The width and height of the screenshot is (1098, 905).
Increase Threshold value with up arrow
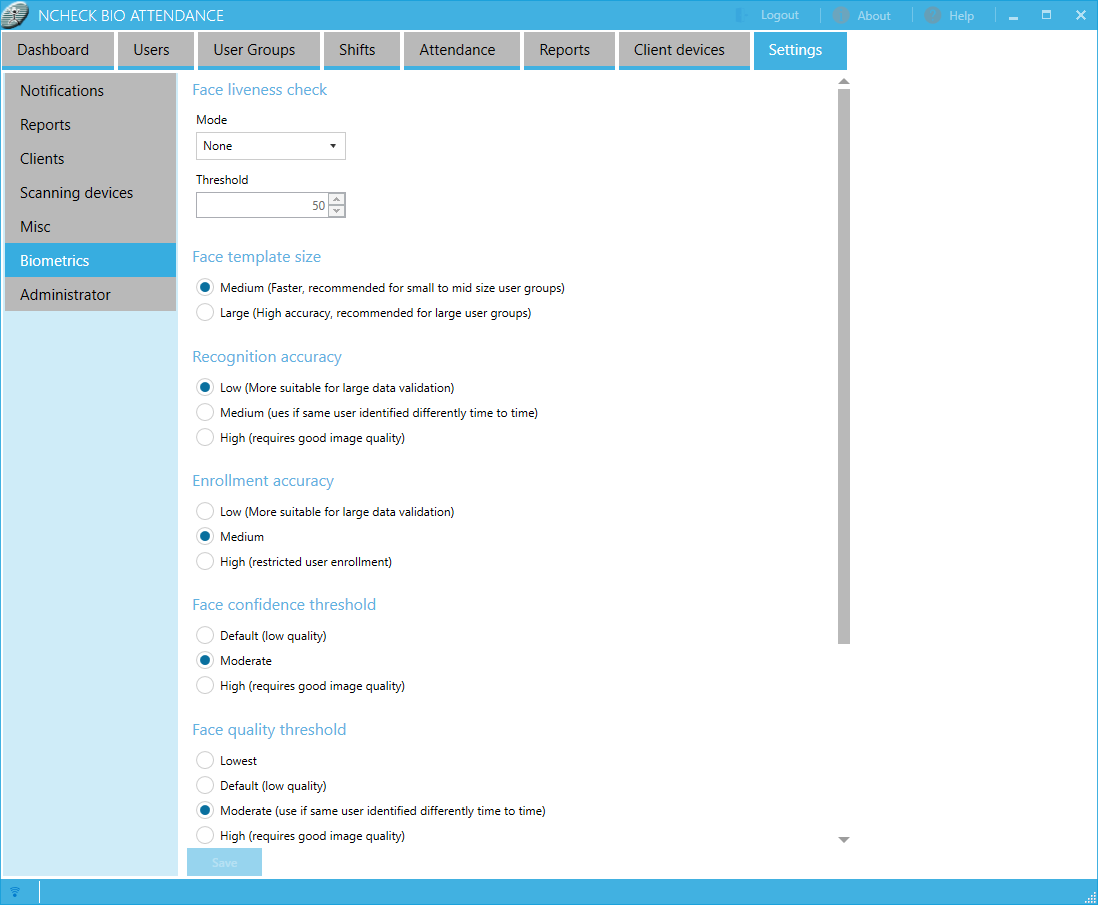click(x=337, y=199)
